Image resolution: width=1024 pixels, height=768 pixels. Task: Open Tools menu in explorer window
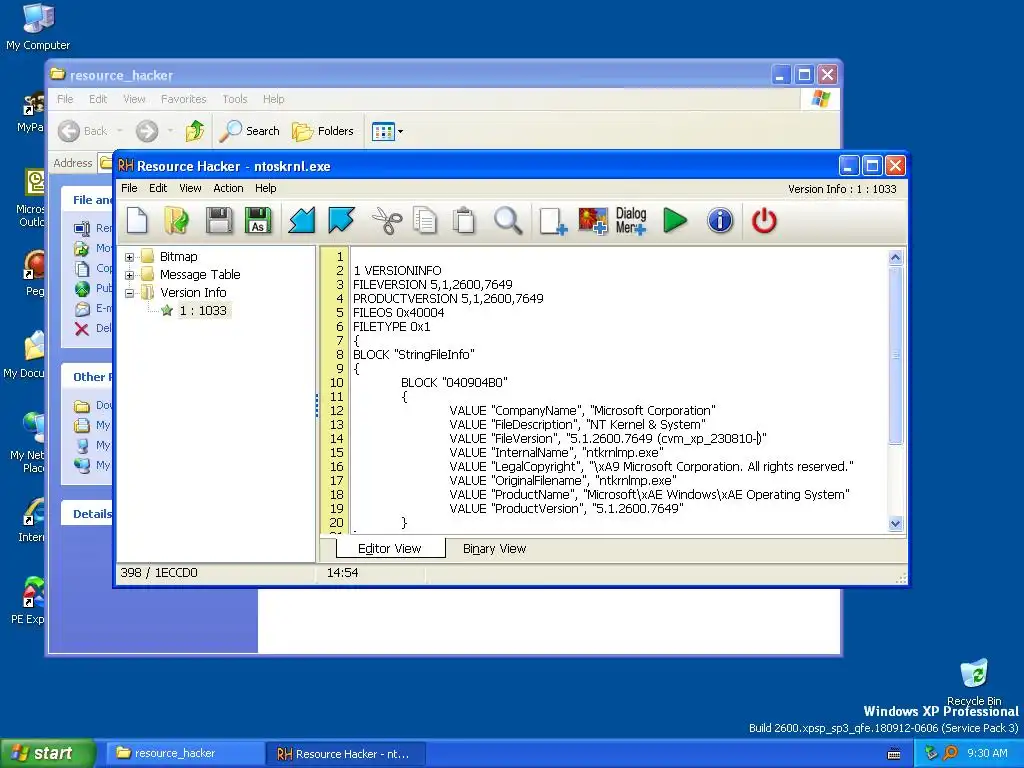point(234,99)
